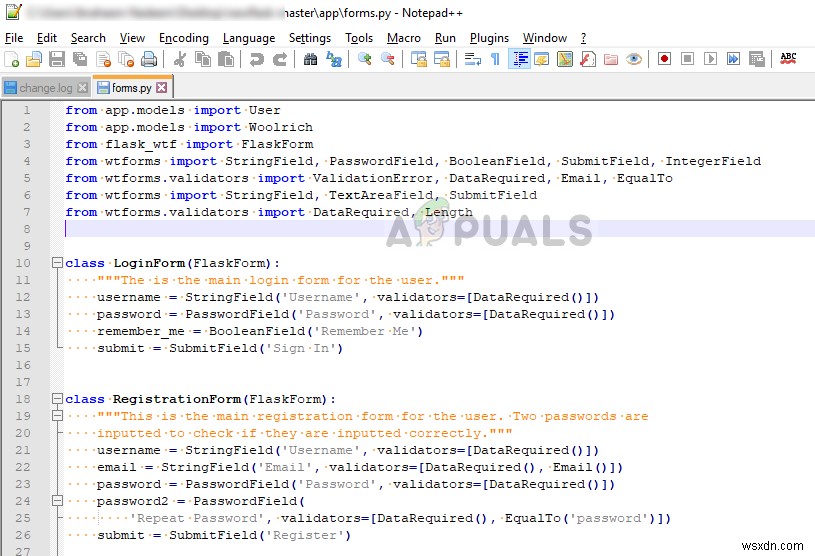This screenshot has width=815, height=556.
Task: Open the Replace dialog icon
Action: click(333, 59)
